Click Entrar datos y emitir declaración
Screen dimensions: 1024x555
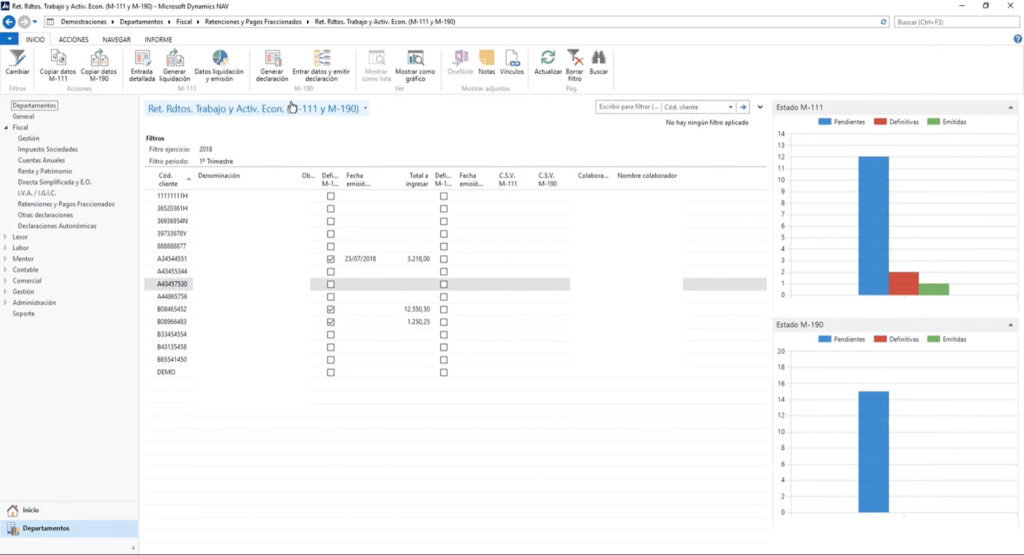coord(321,65)
